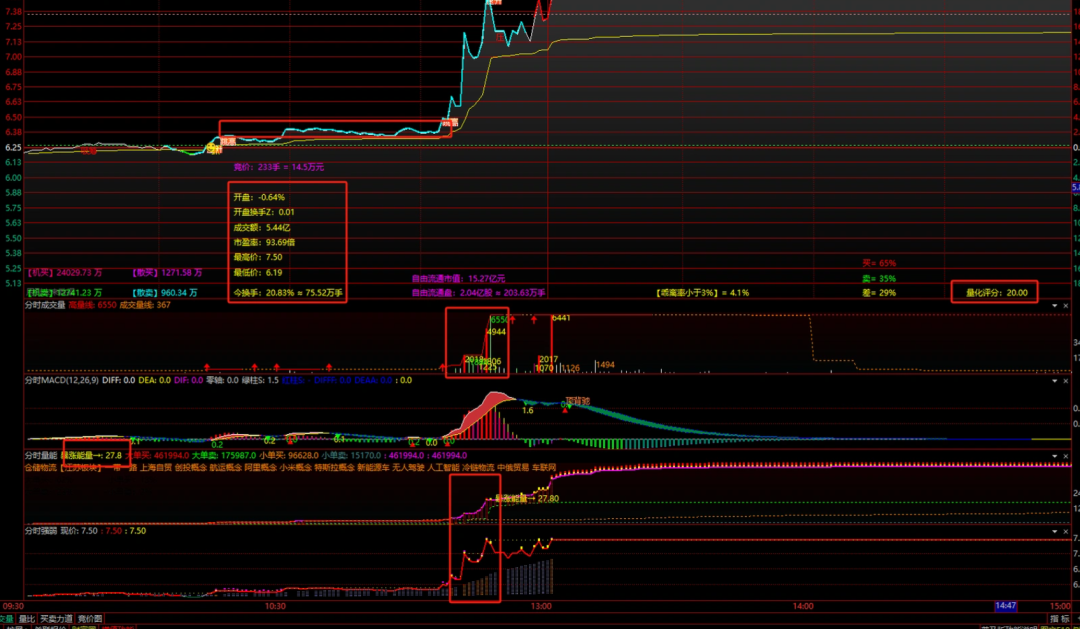Click the 今换手: 20.83% turnover line
The image size is (1080, 629).
coord(288,293)
